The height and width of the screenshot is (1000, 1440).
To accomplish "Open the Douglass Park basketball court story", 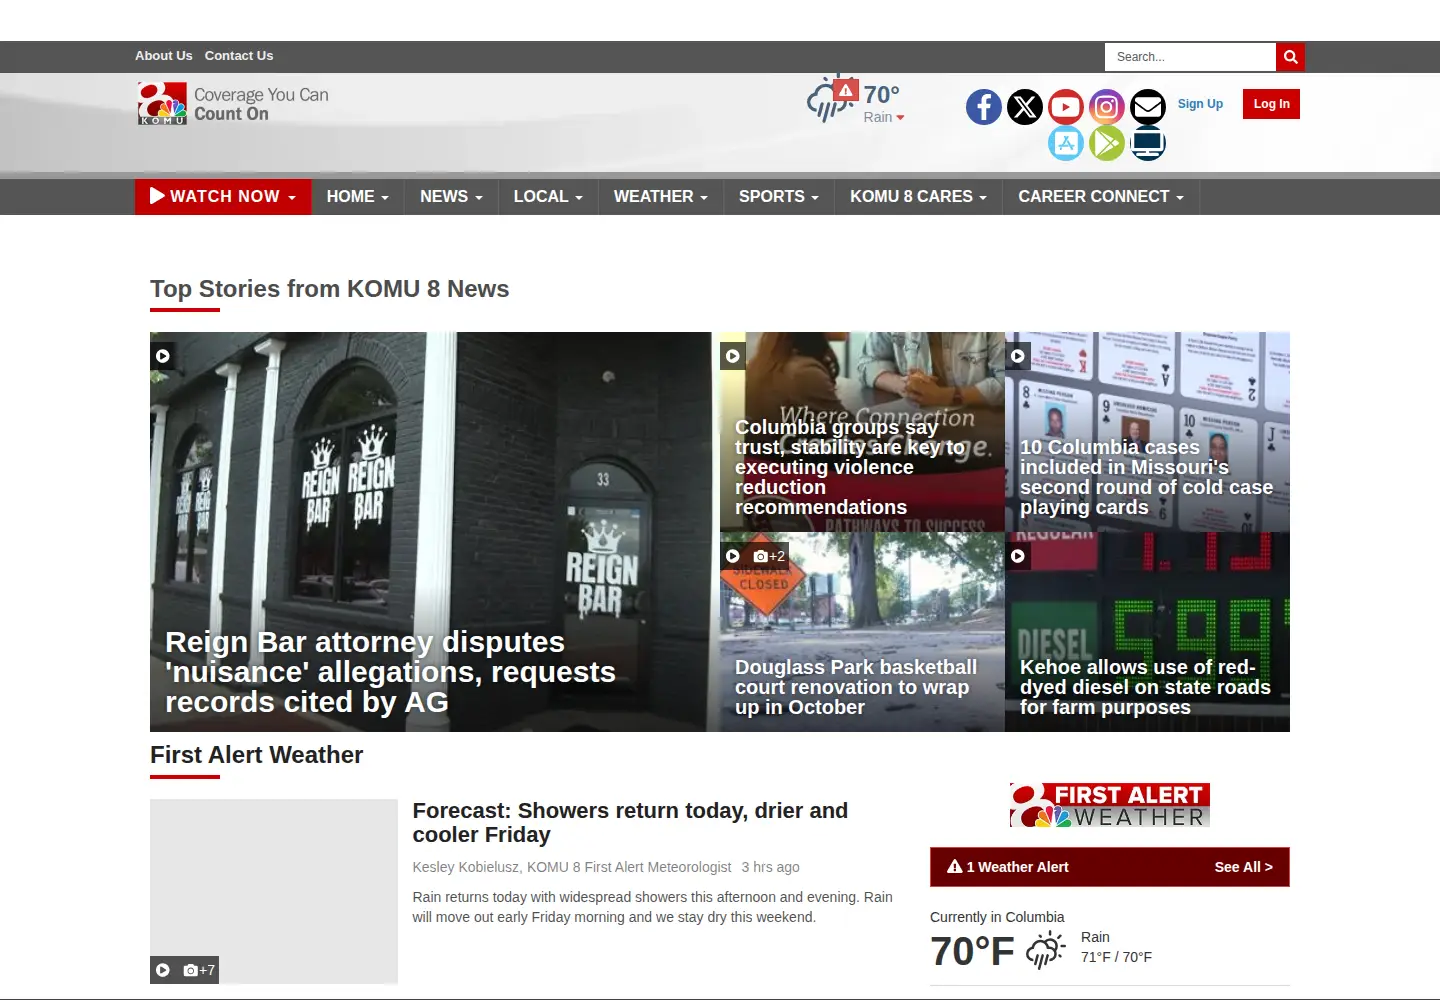I will pos(856,687).
